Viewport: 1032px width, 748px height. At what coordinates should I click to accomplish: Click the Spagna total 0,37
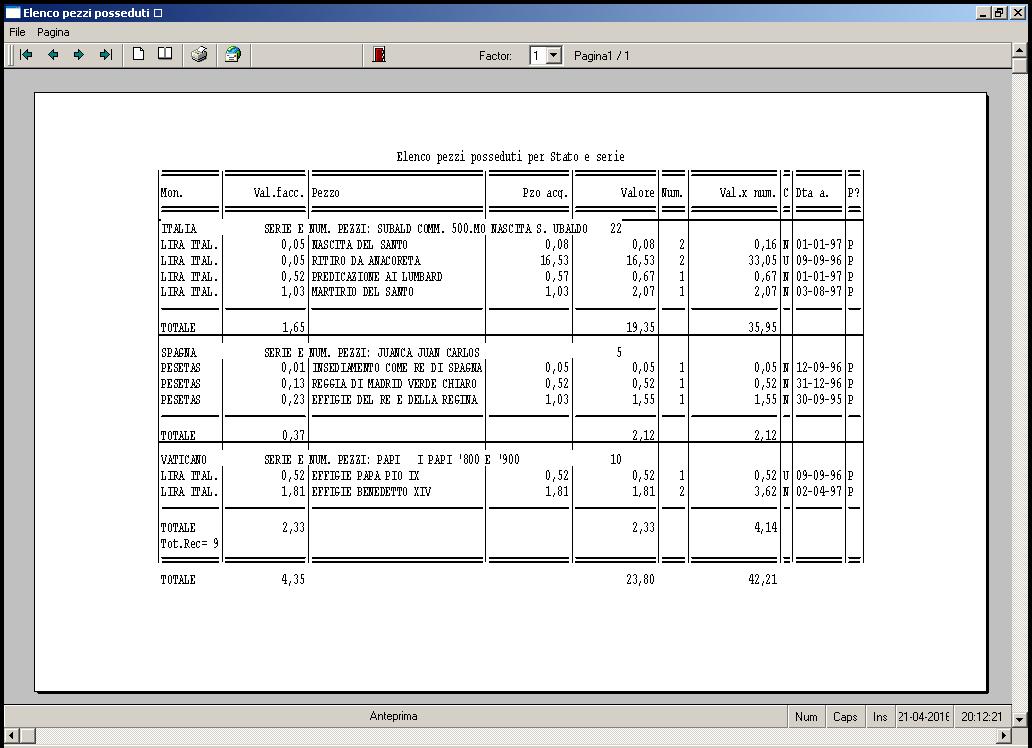(x=293, y=435)
